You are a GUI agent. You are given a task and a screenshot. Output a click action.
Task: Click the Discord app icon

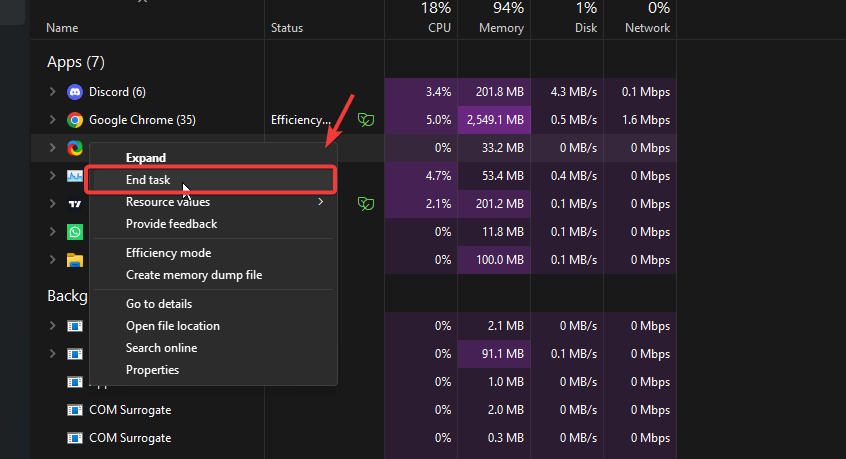click(x=74, y=92)
